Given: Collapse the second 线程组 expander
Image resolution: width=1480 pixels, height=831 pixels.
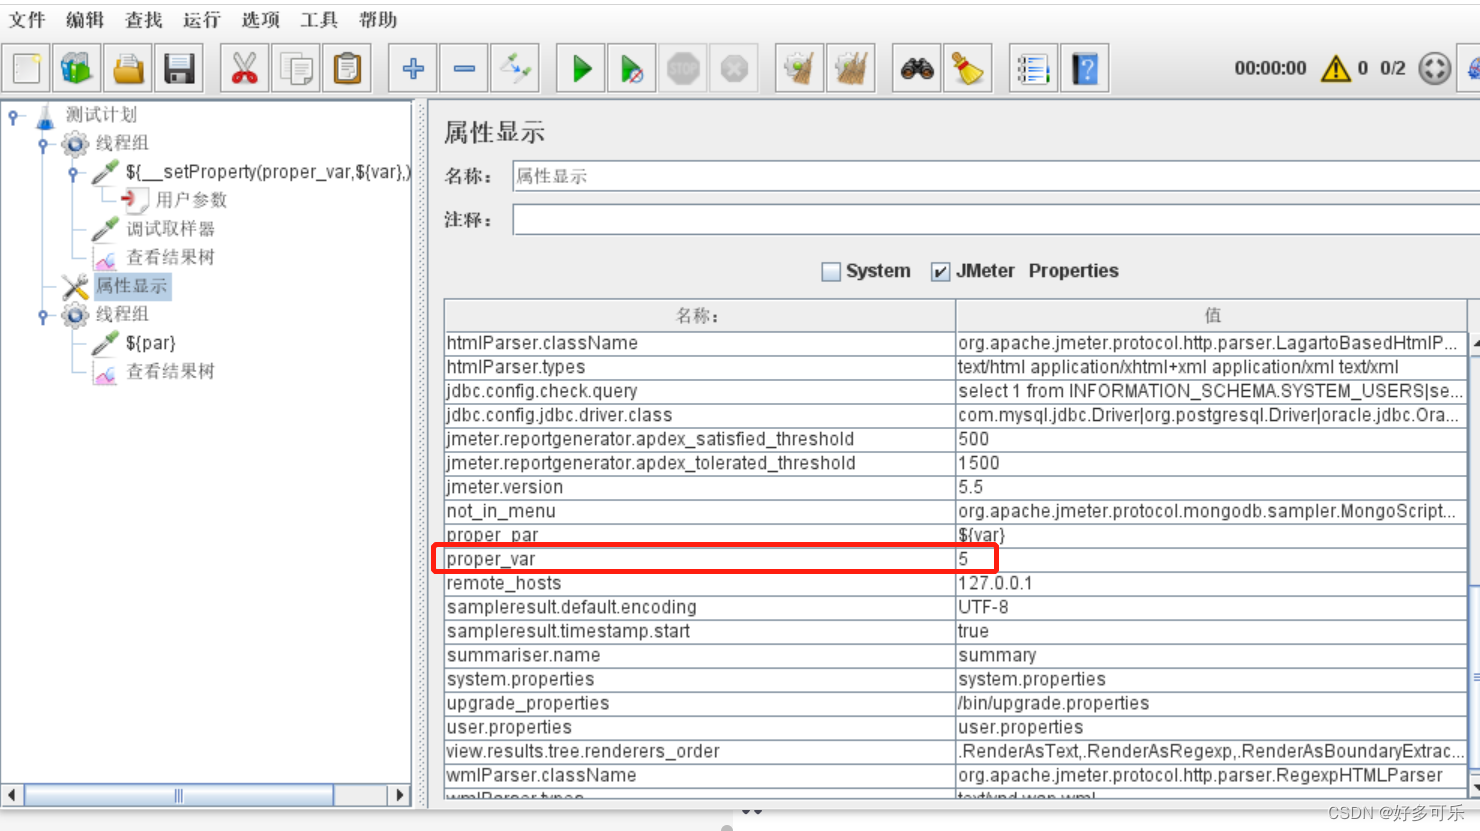Looking at the screenshot, I should click(43, 316).
